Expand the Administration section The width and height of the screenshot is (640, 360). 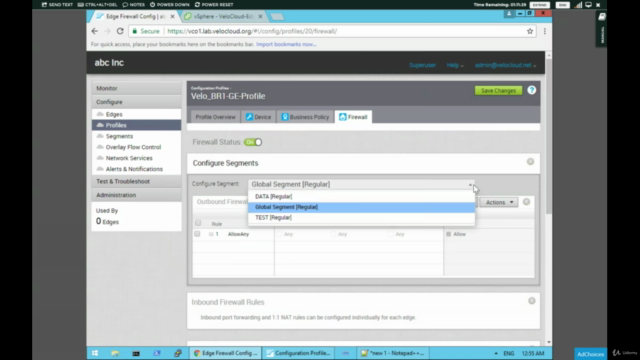(136, 195)
